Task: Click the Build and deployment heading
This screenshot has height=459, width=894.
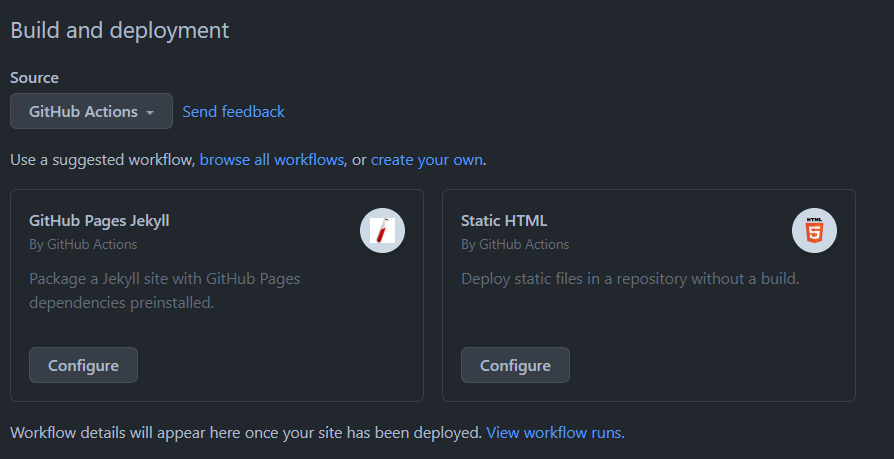Action: 120,30
